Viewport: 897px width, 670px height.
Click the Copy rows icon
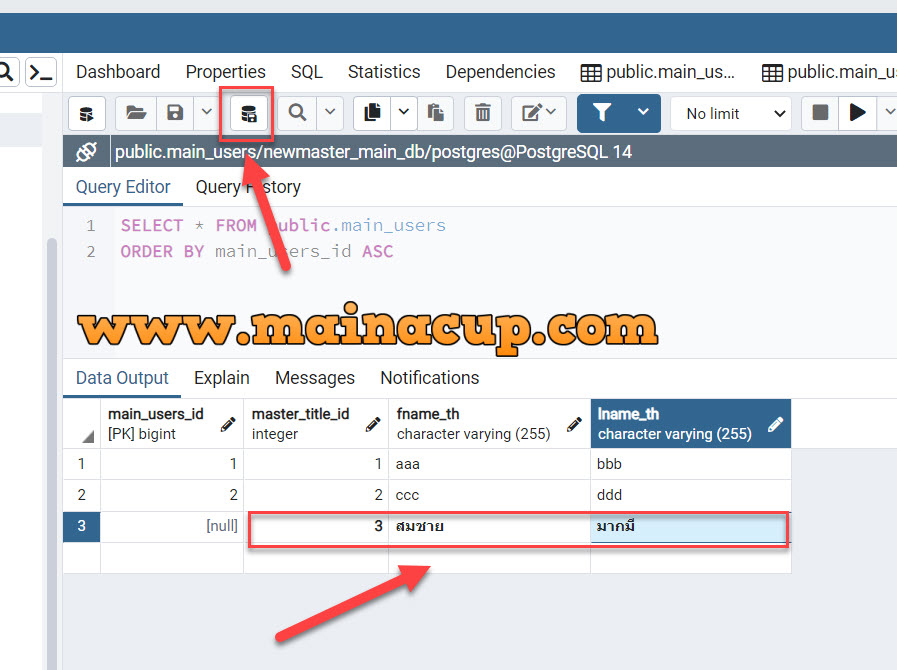[x=373, y=113]
